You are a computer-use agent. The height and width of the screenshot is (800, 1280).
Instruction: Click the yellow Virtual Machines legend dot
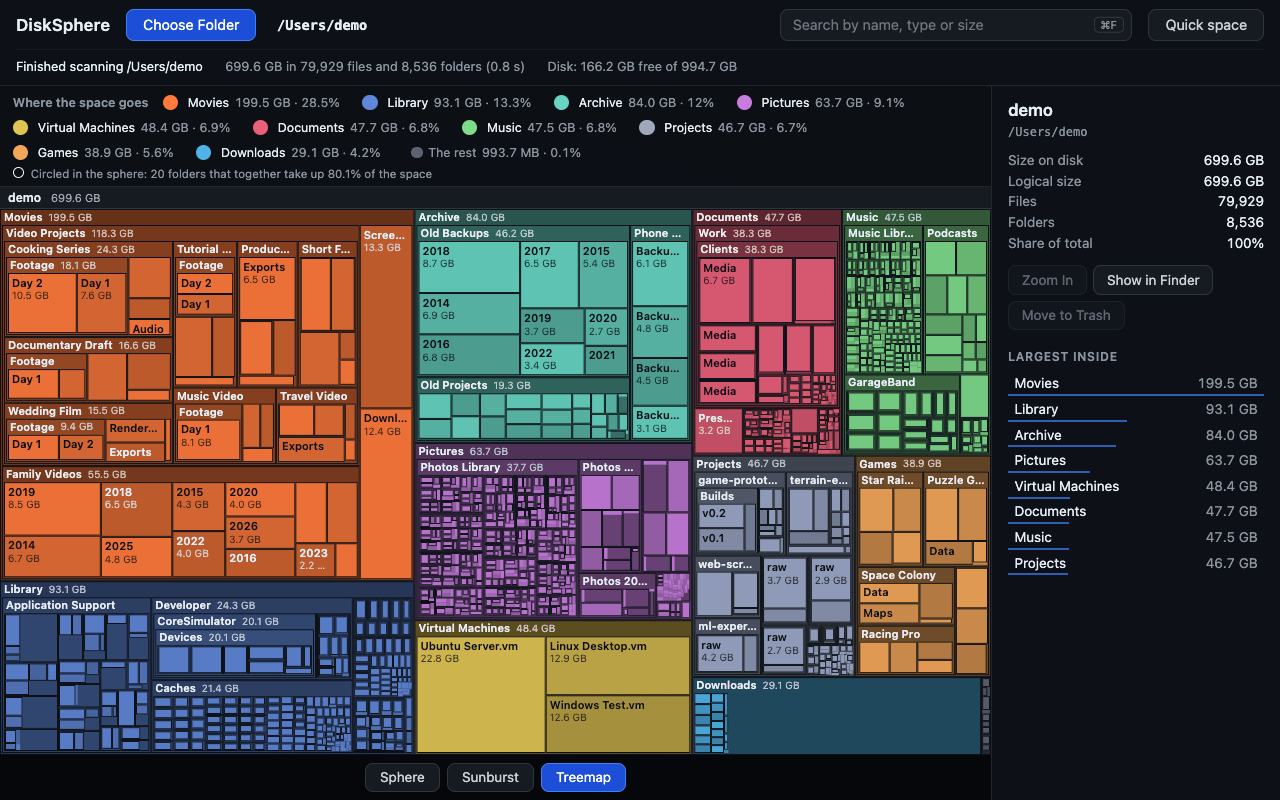click(x=20, y=127)
